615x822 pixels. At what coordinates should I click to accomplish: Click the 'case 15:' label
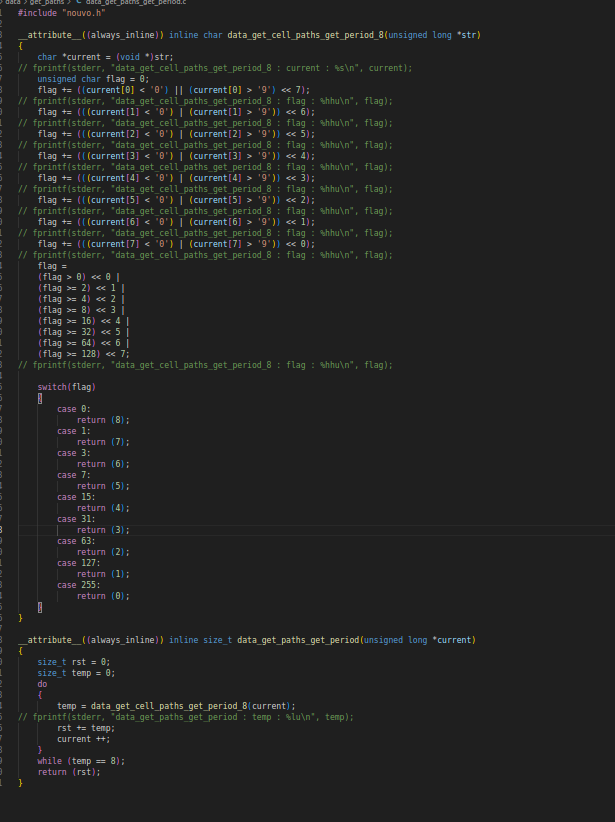coord(77,497)
